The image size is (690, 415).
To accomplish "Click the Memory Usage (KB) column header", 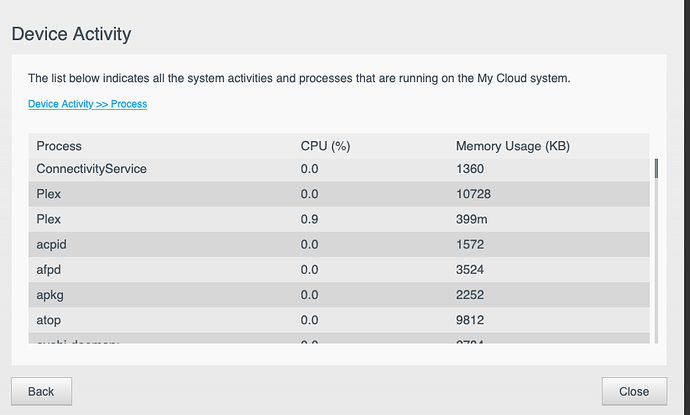I will 512,146.
